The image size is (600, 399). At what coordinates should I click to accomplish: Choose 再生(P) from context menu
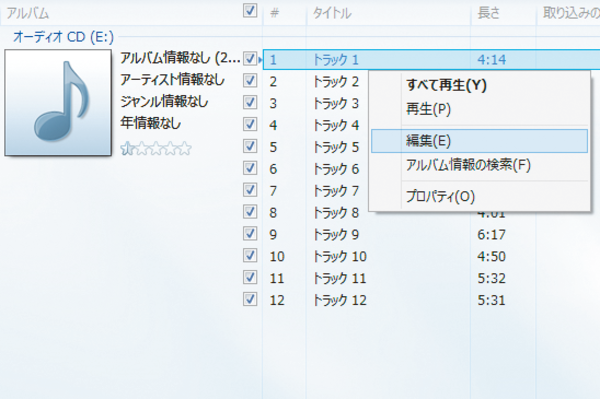479,109
